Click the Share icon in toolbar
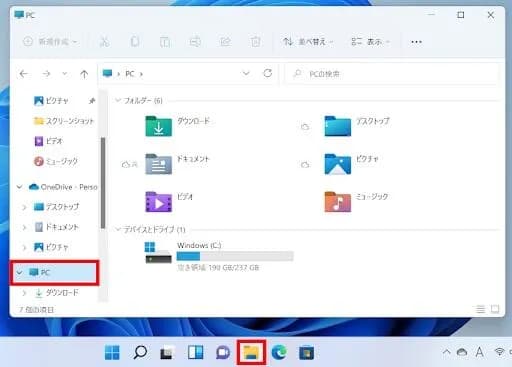 pyautogui.click(x=225, y=42)
